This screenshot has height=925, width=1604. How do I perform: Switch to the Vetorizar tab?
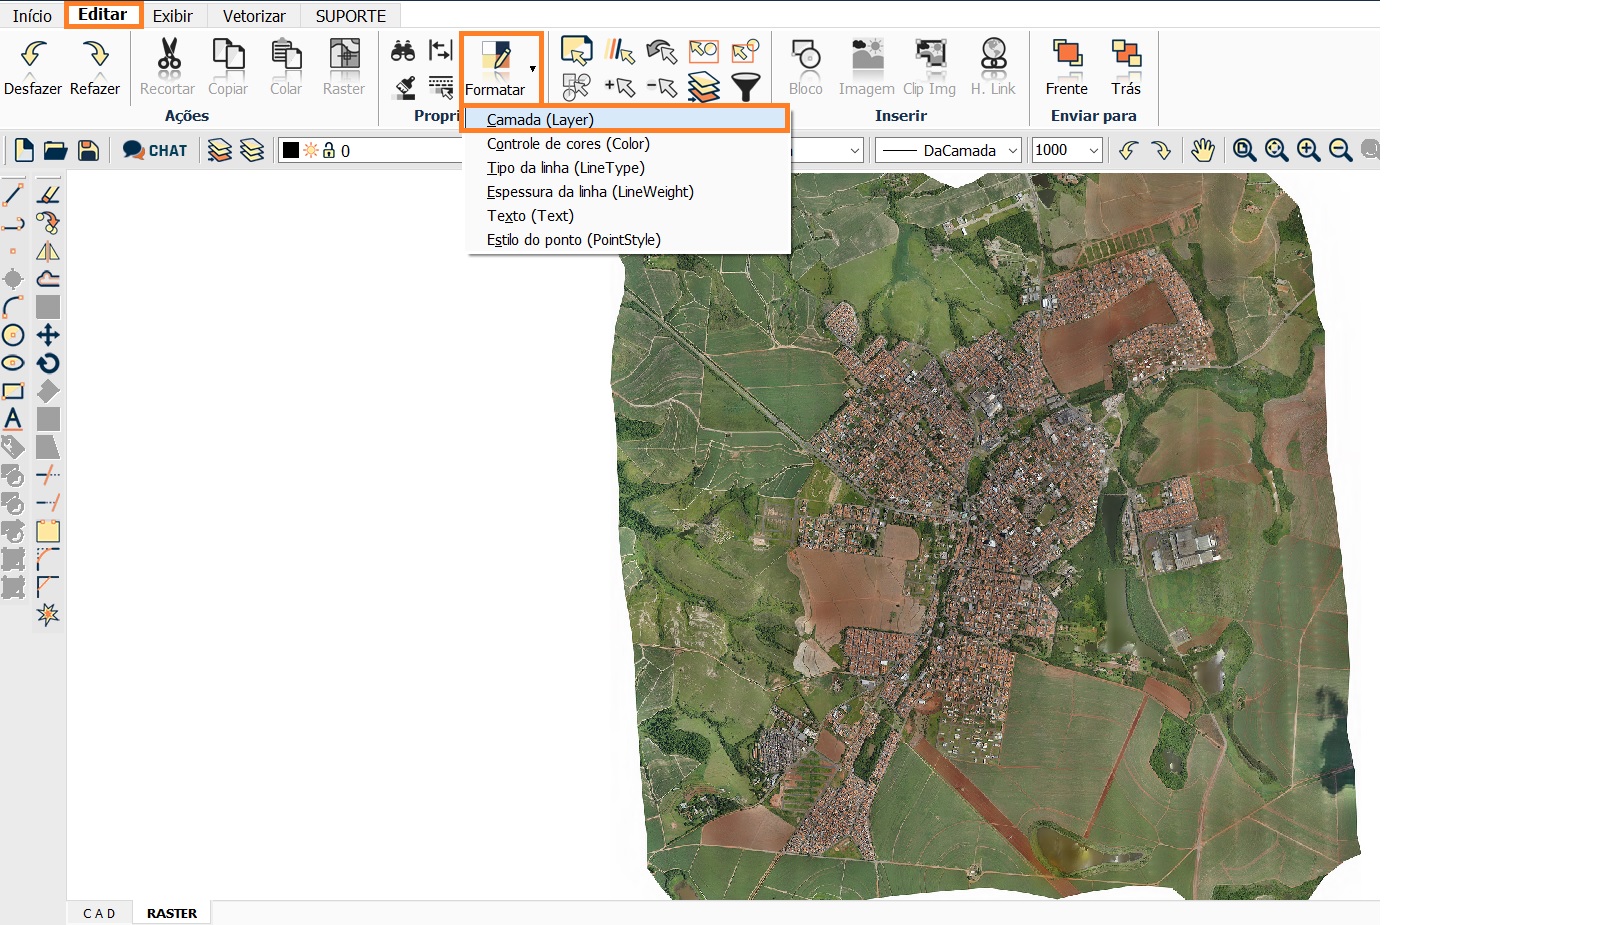pos(252,15)
